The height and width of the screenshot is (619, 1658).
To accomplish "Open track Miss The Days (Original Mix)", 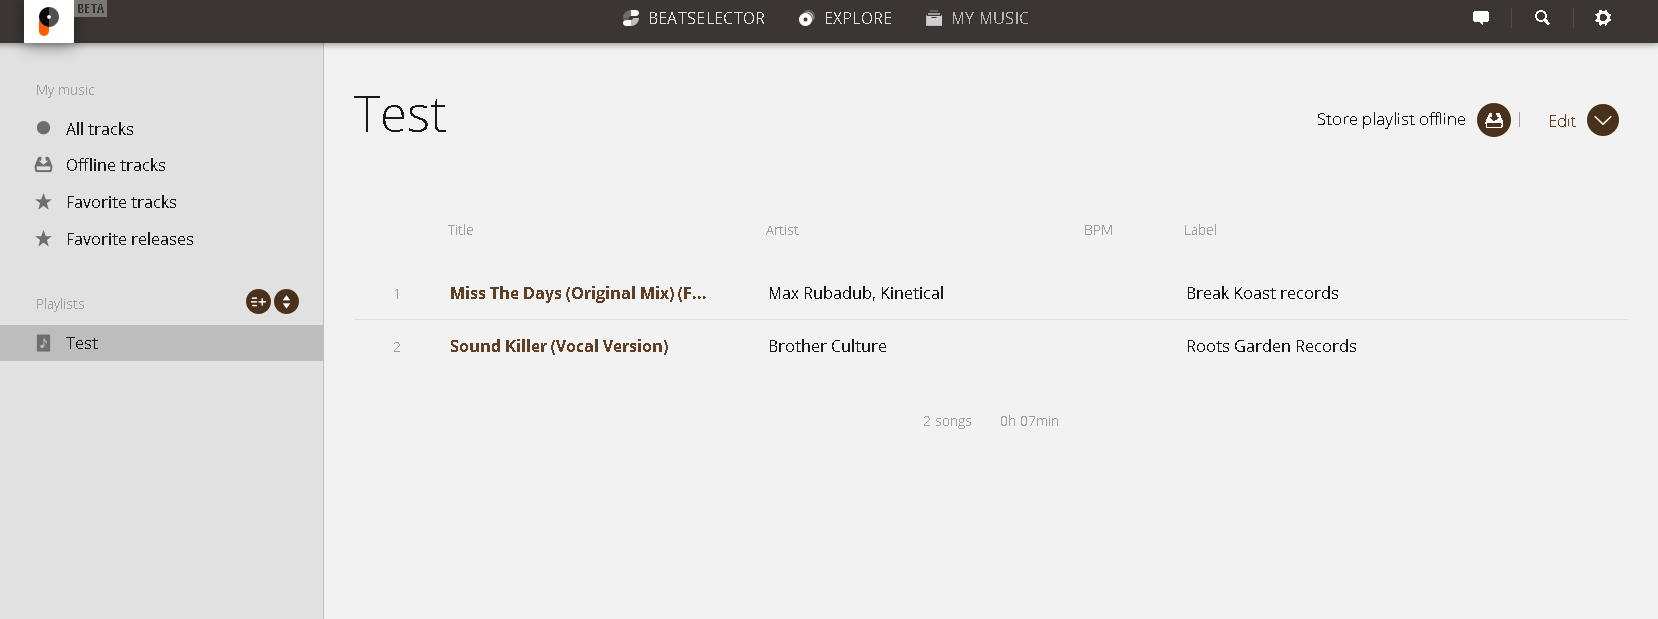I will click(x=577, y=293).
